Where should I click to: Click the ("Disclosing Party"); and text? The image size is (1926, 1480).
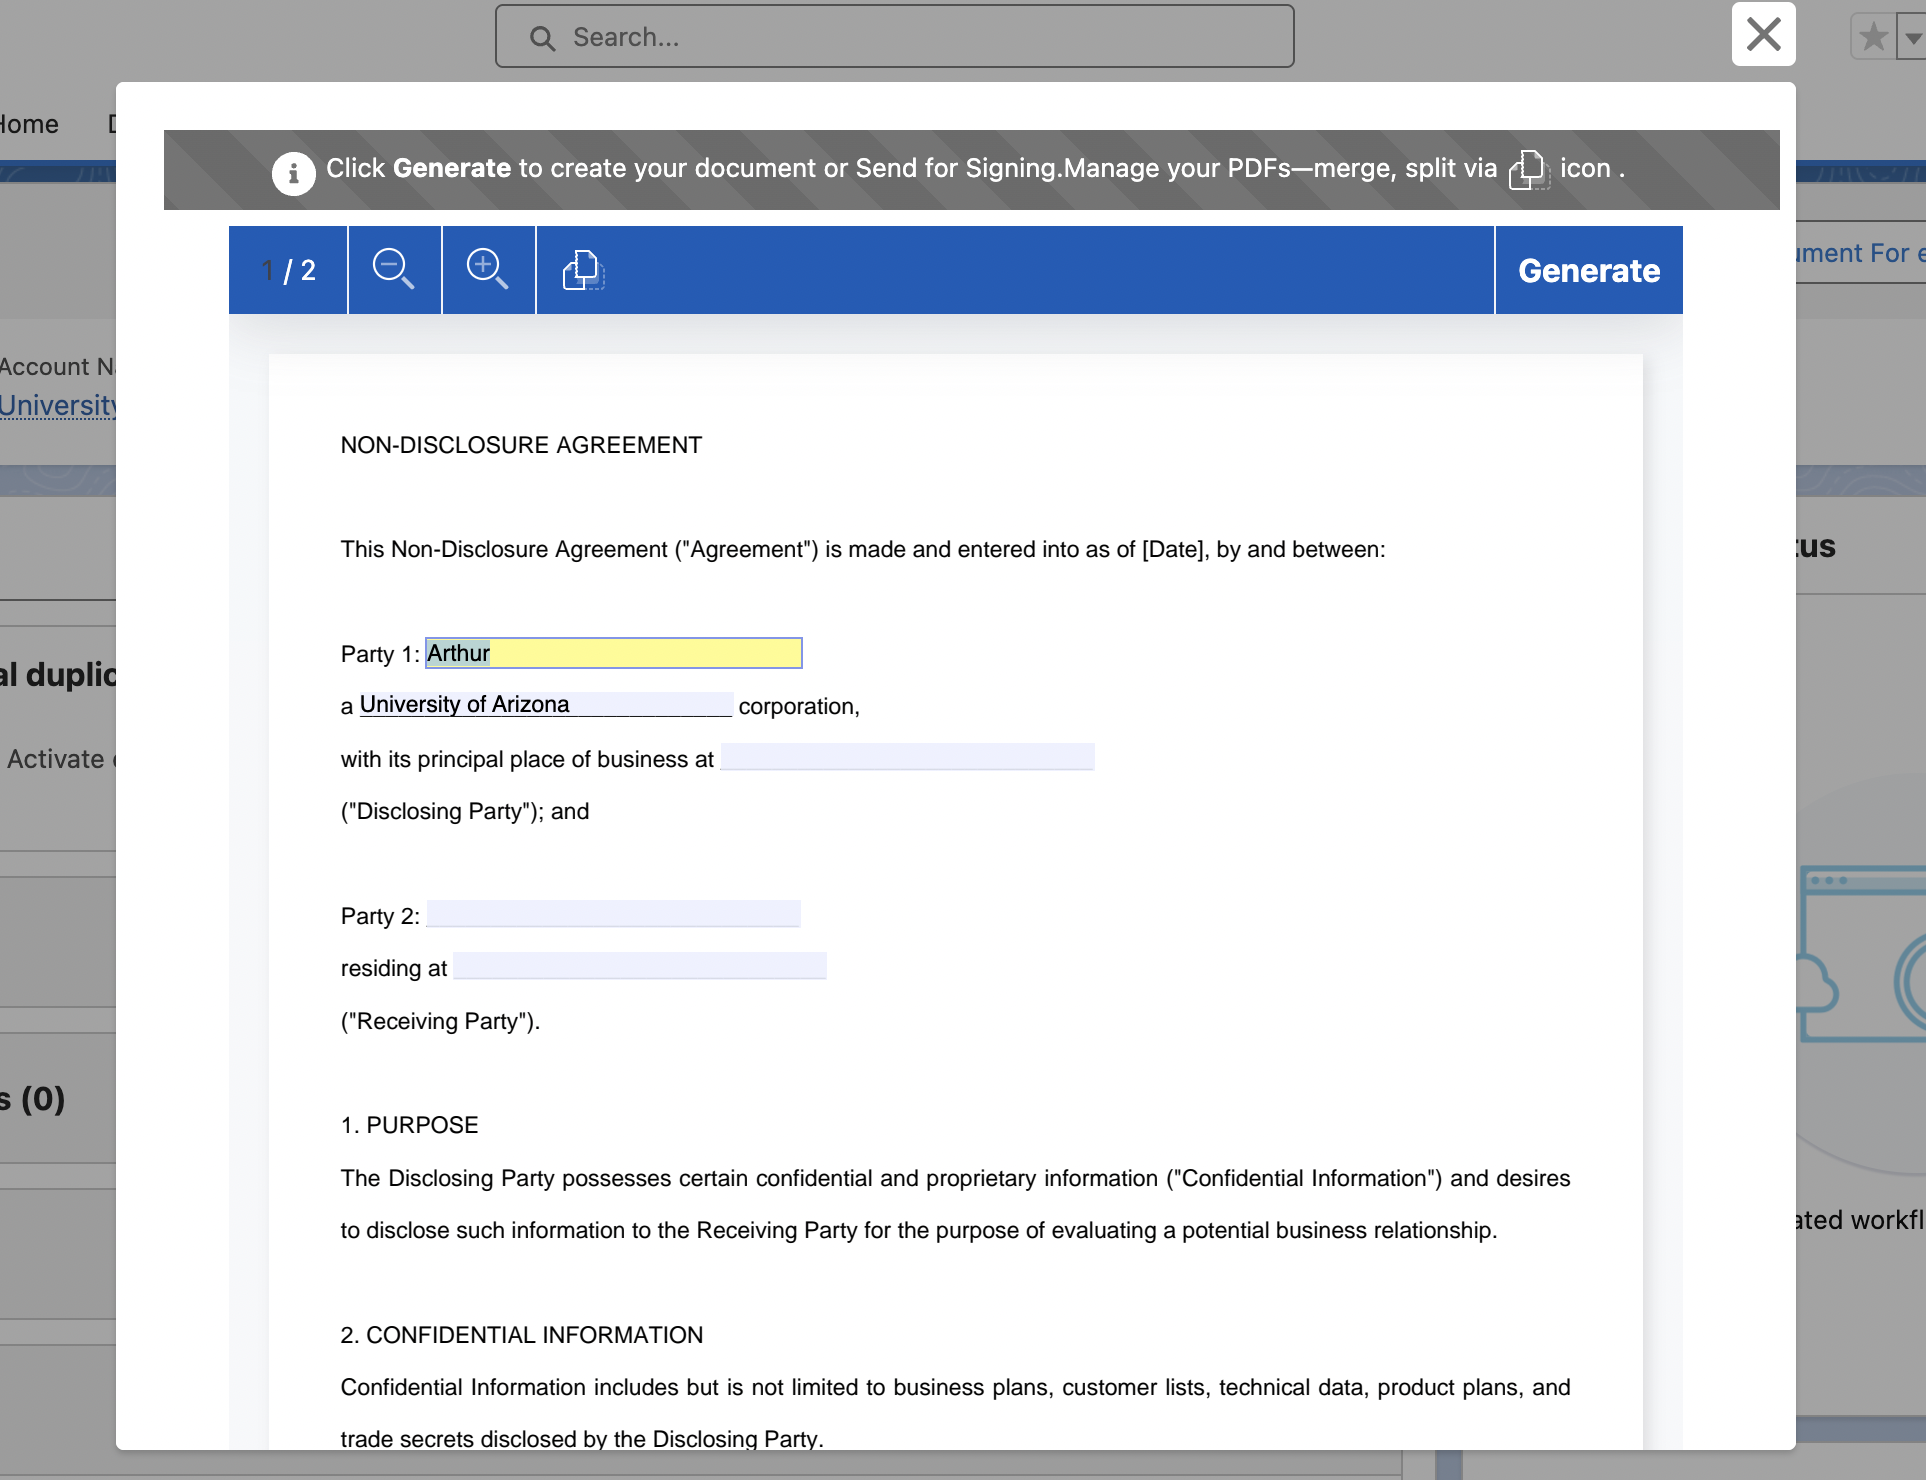(x=465, y=811)
